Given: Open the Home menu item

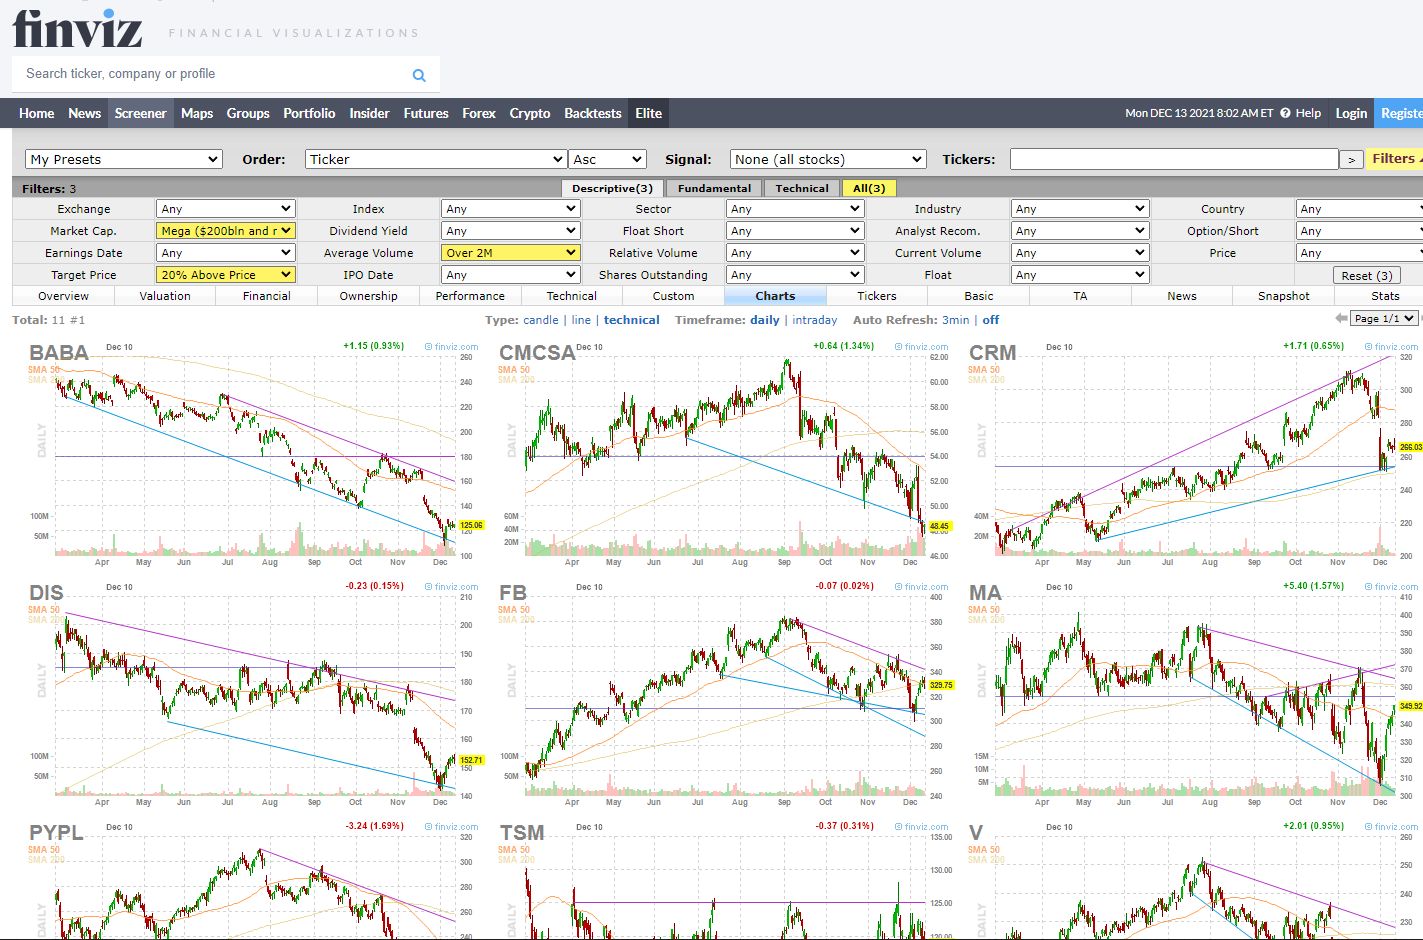Looking at the screenshot, I should coord(37,113).
